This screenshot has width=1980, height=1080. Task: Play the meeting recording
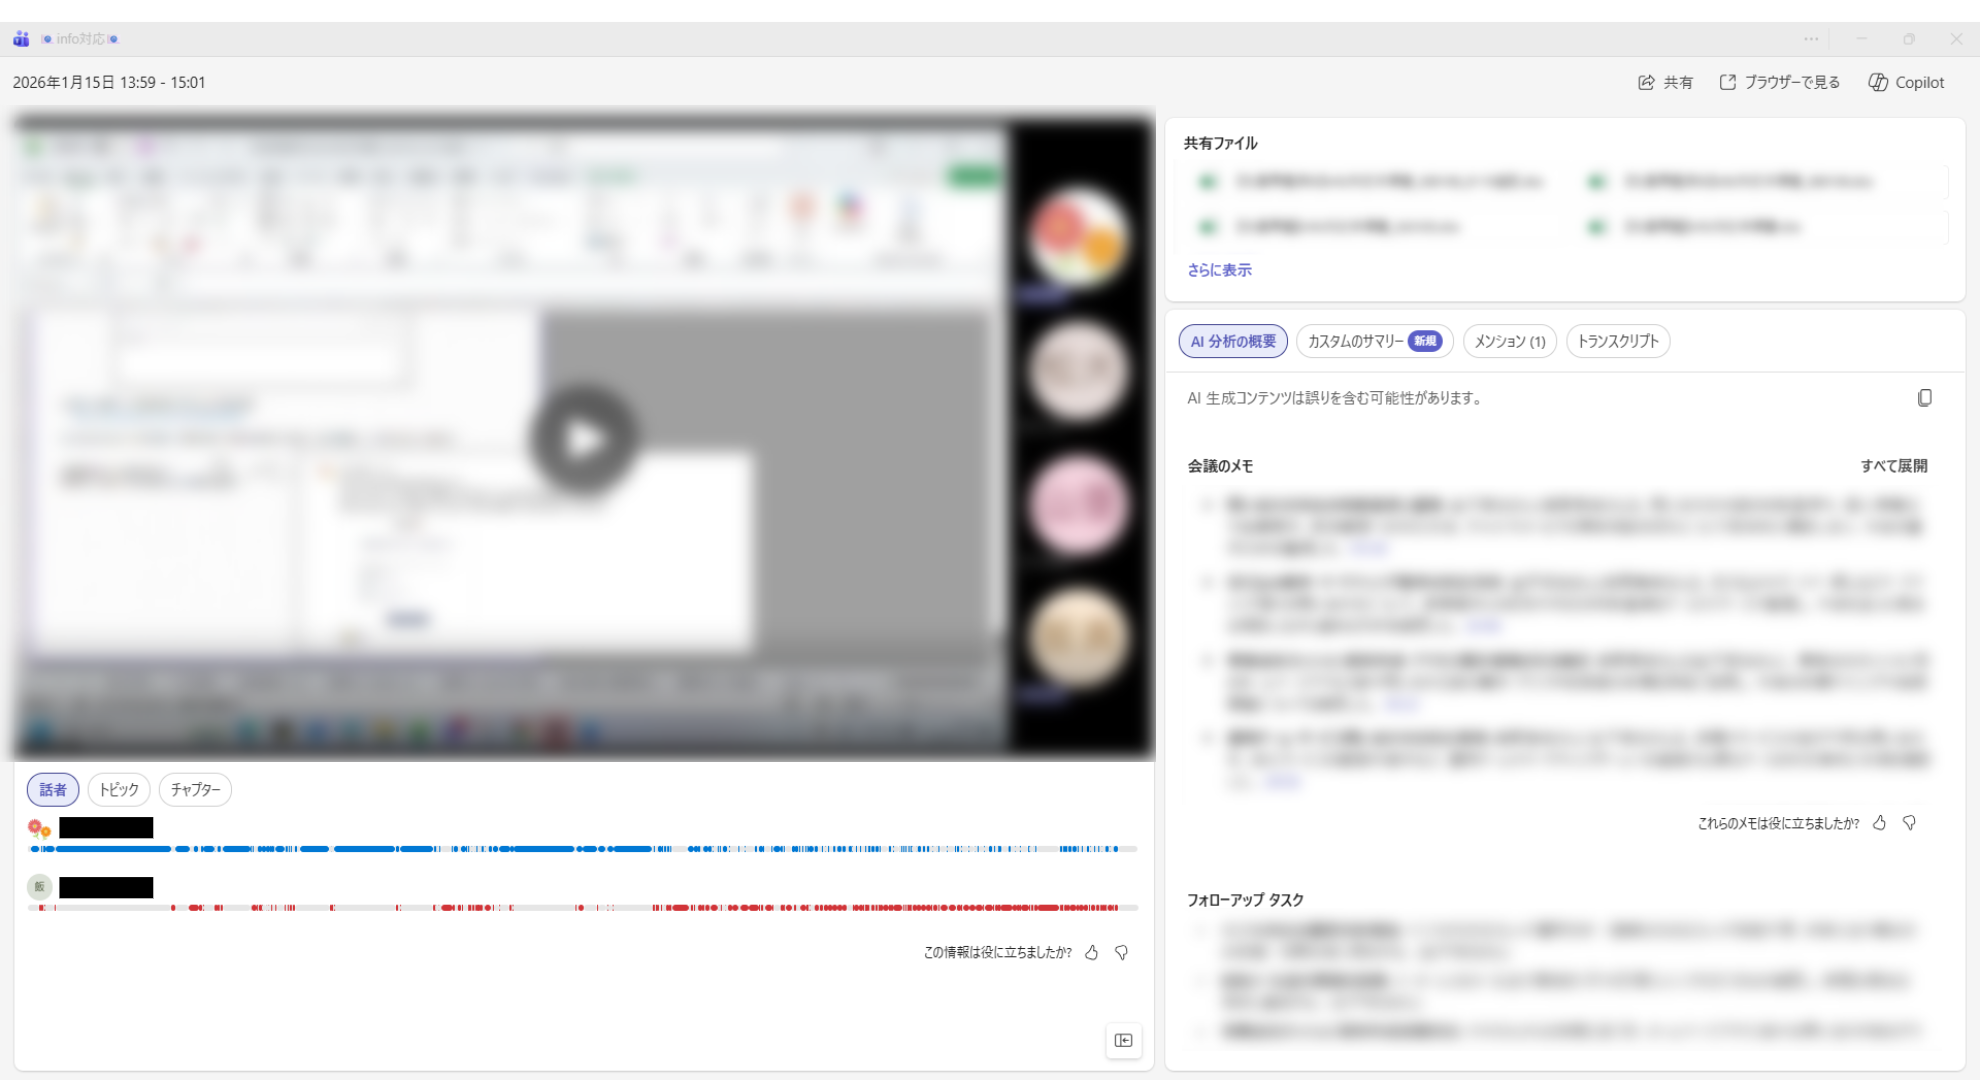[584, 440]
